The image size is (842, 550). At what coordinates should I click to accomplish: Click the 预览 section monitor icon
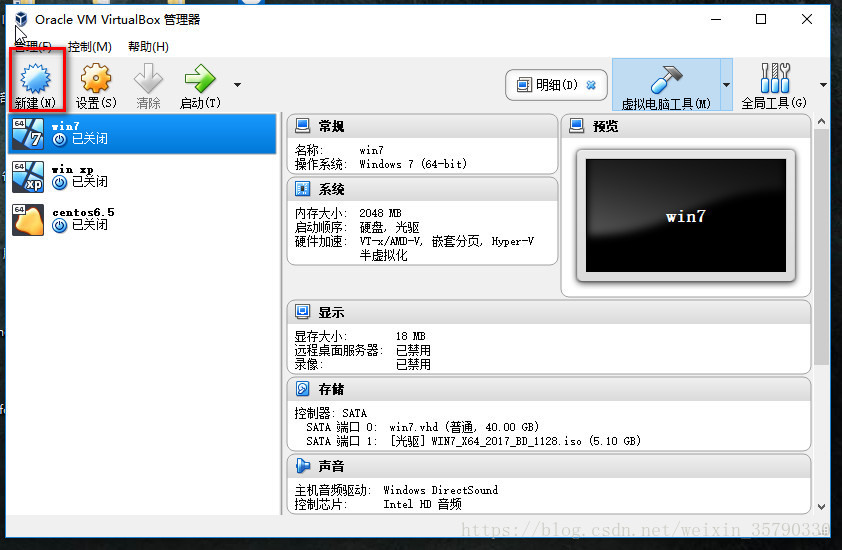pos(576,126)
